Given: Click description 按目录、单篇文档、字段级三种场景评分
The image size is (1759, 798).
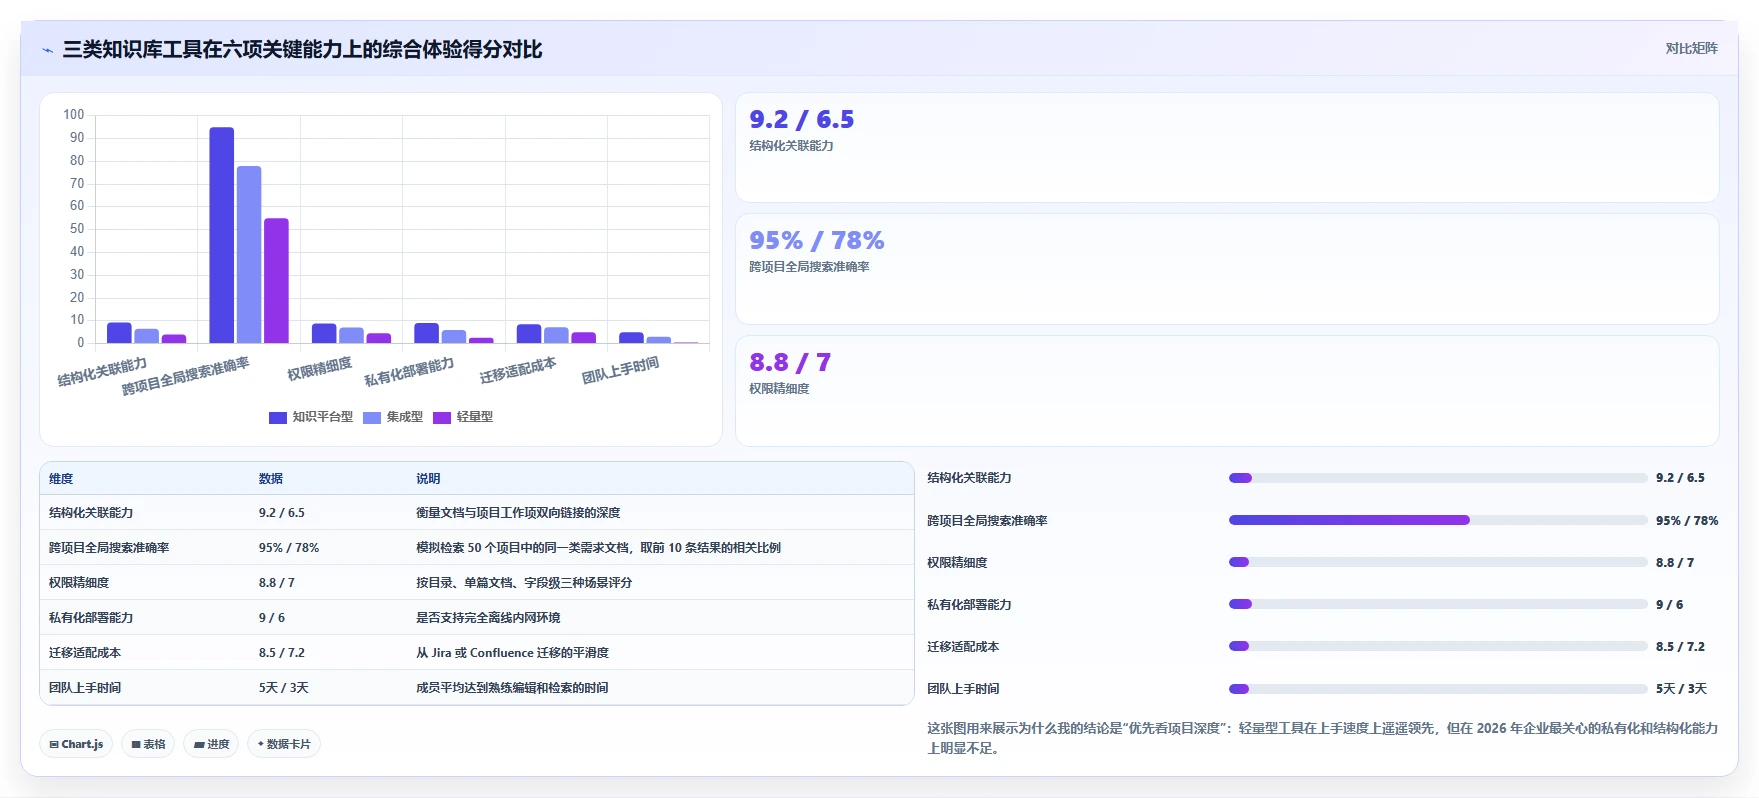Looking at the screenshot, I should tap(524, 583).
